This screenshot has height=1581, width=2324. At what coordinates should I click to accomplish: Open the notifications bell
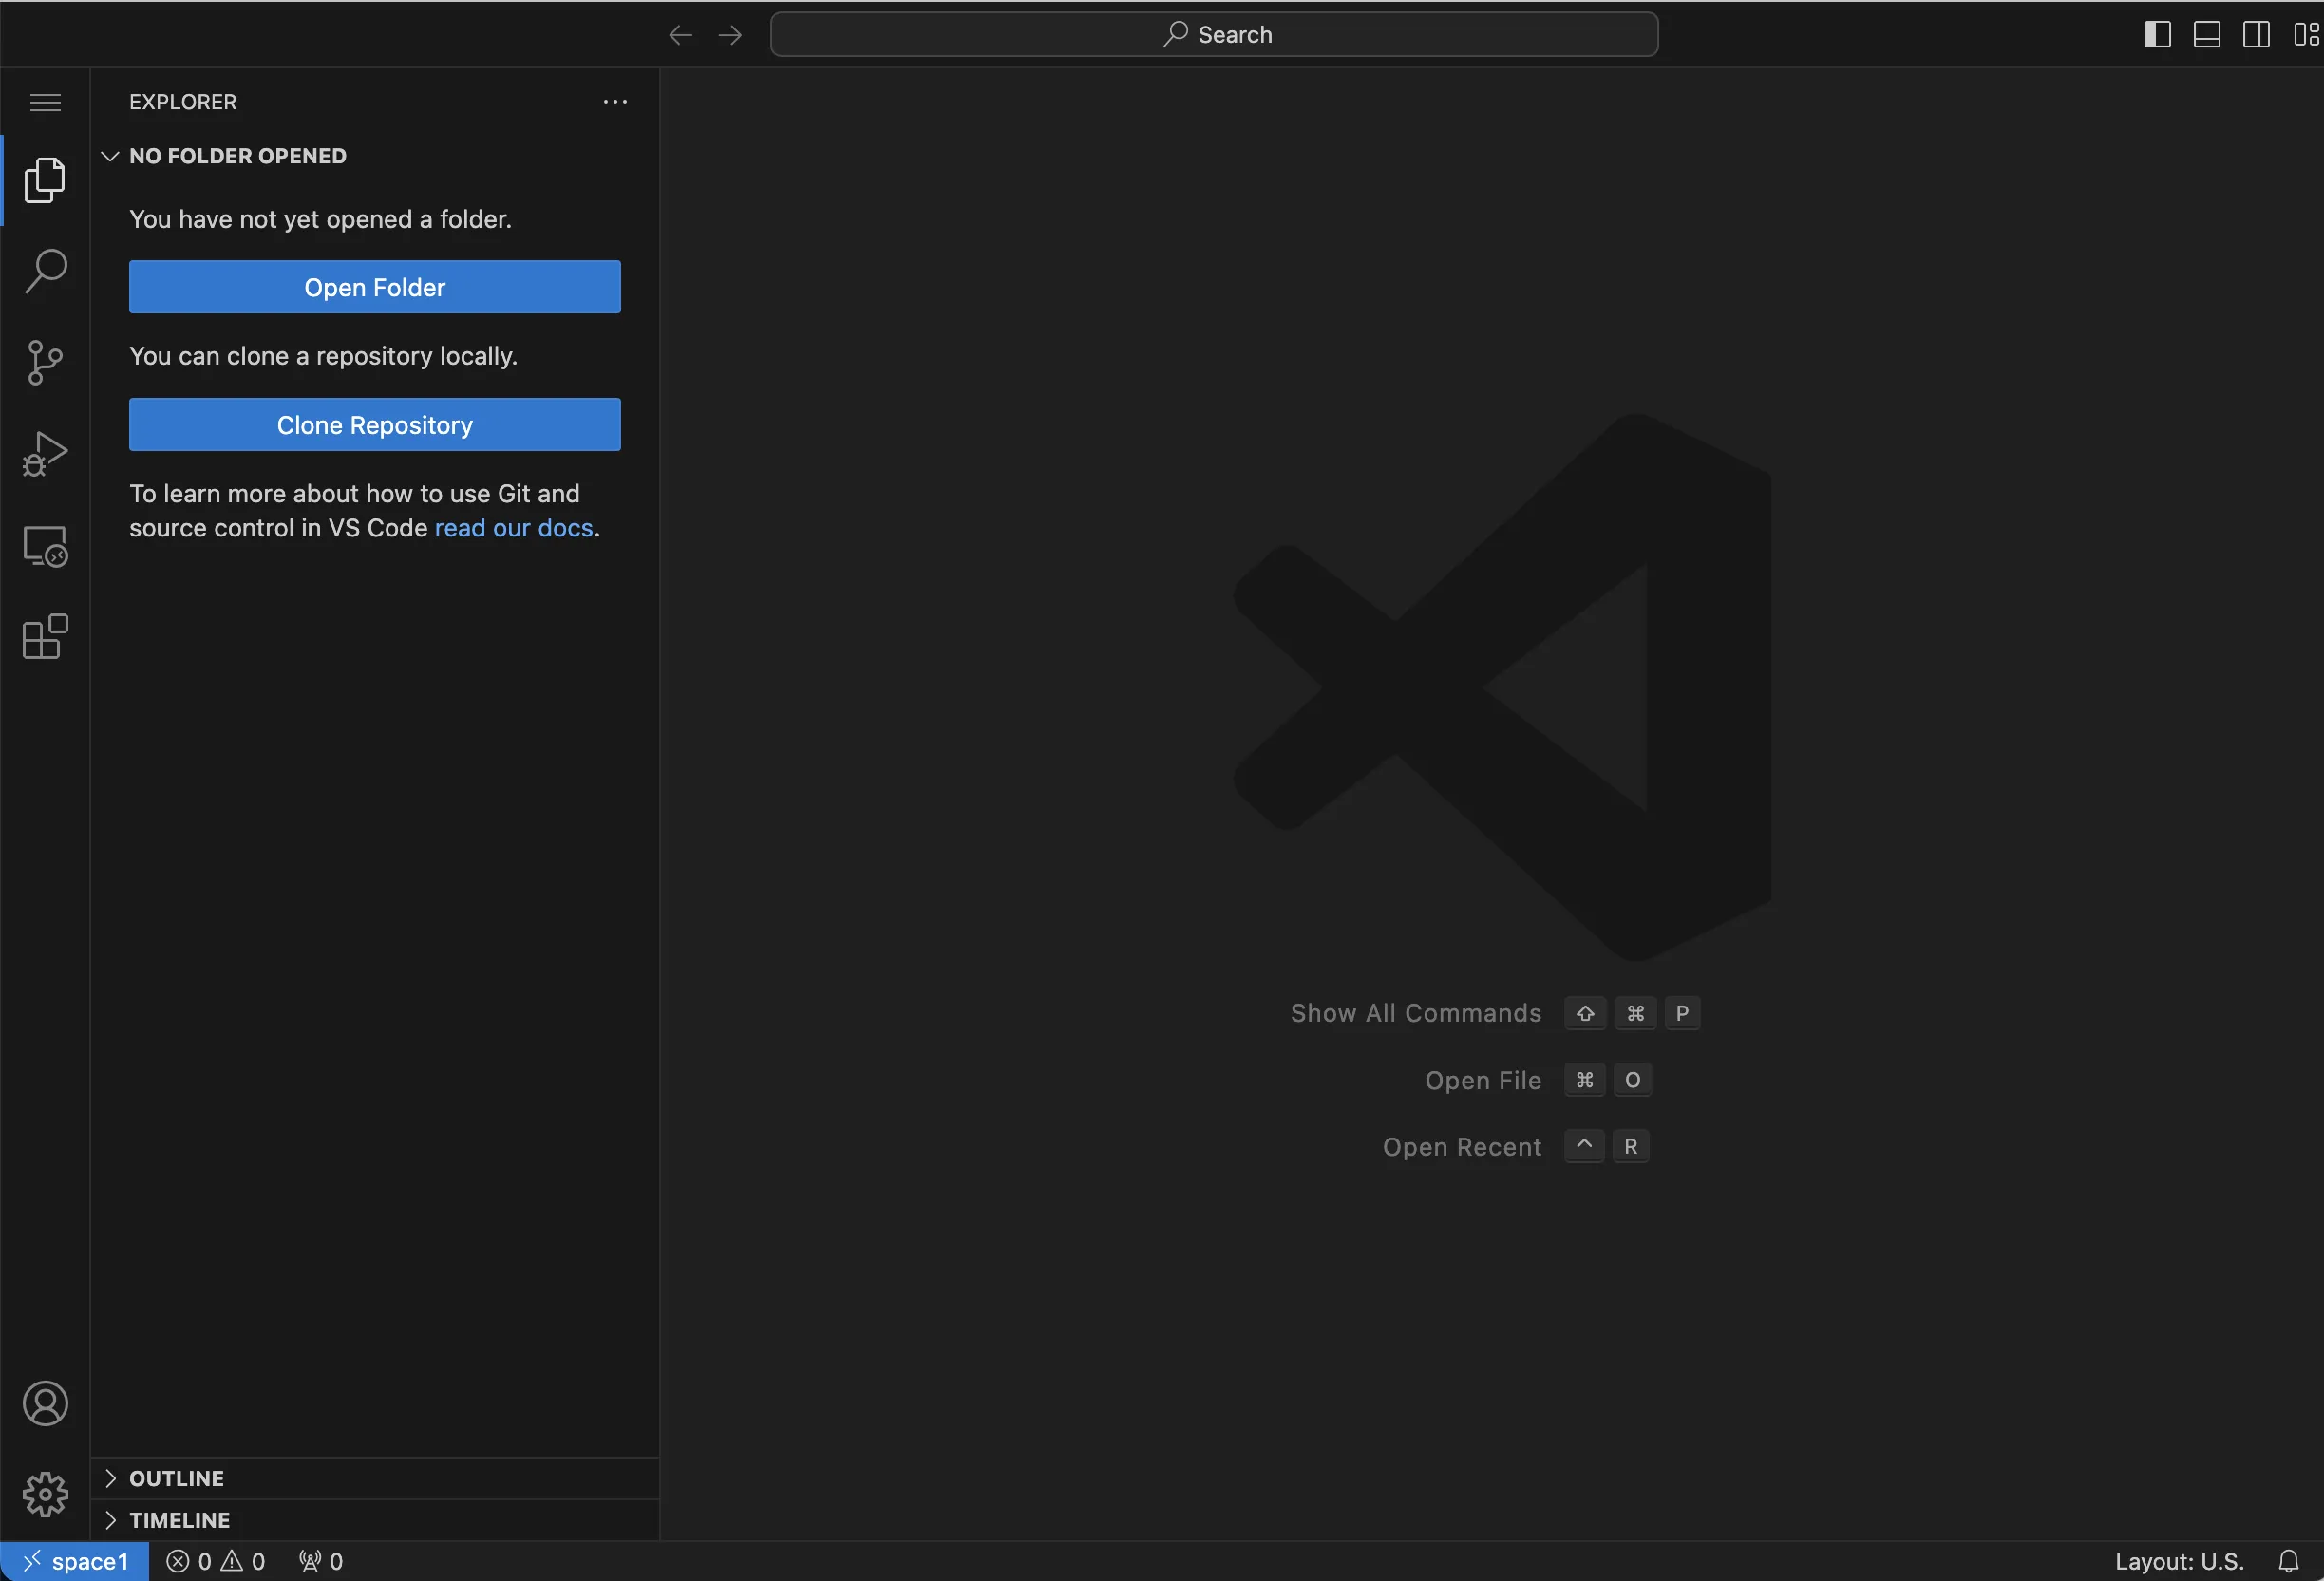tap(2288, 1561)
